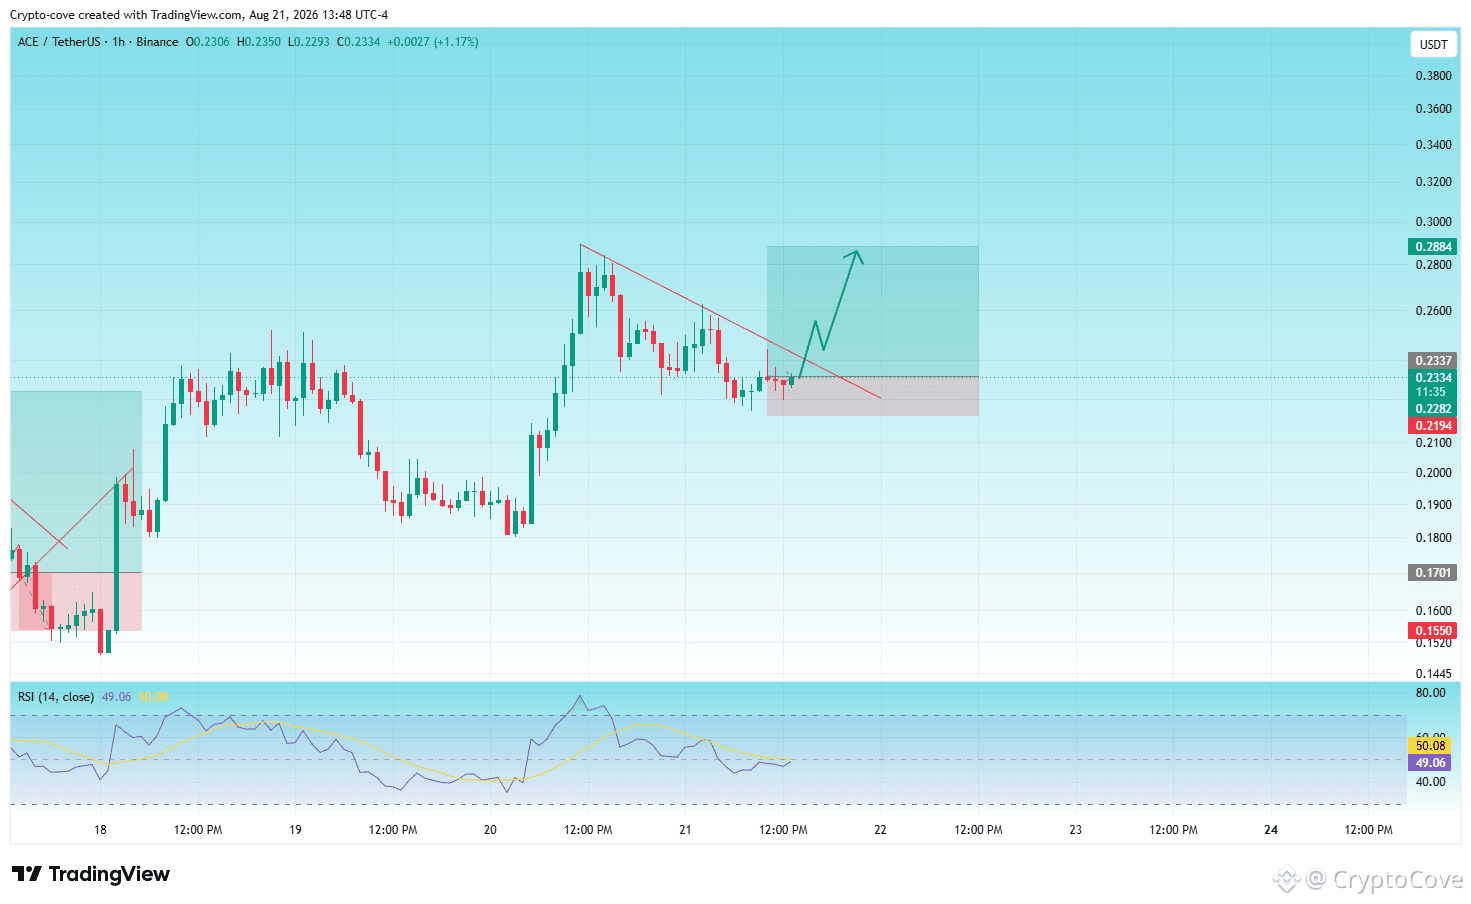
Task: Click the green 0.2334 current price label
Action: point(1433,378)
